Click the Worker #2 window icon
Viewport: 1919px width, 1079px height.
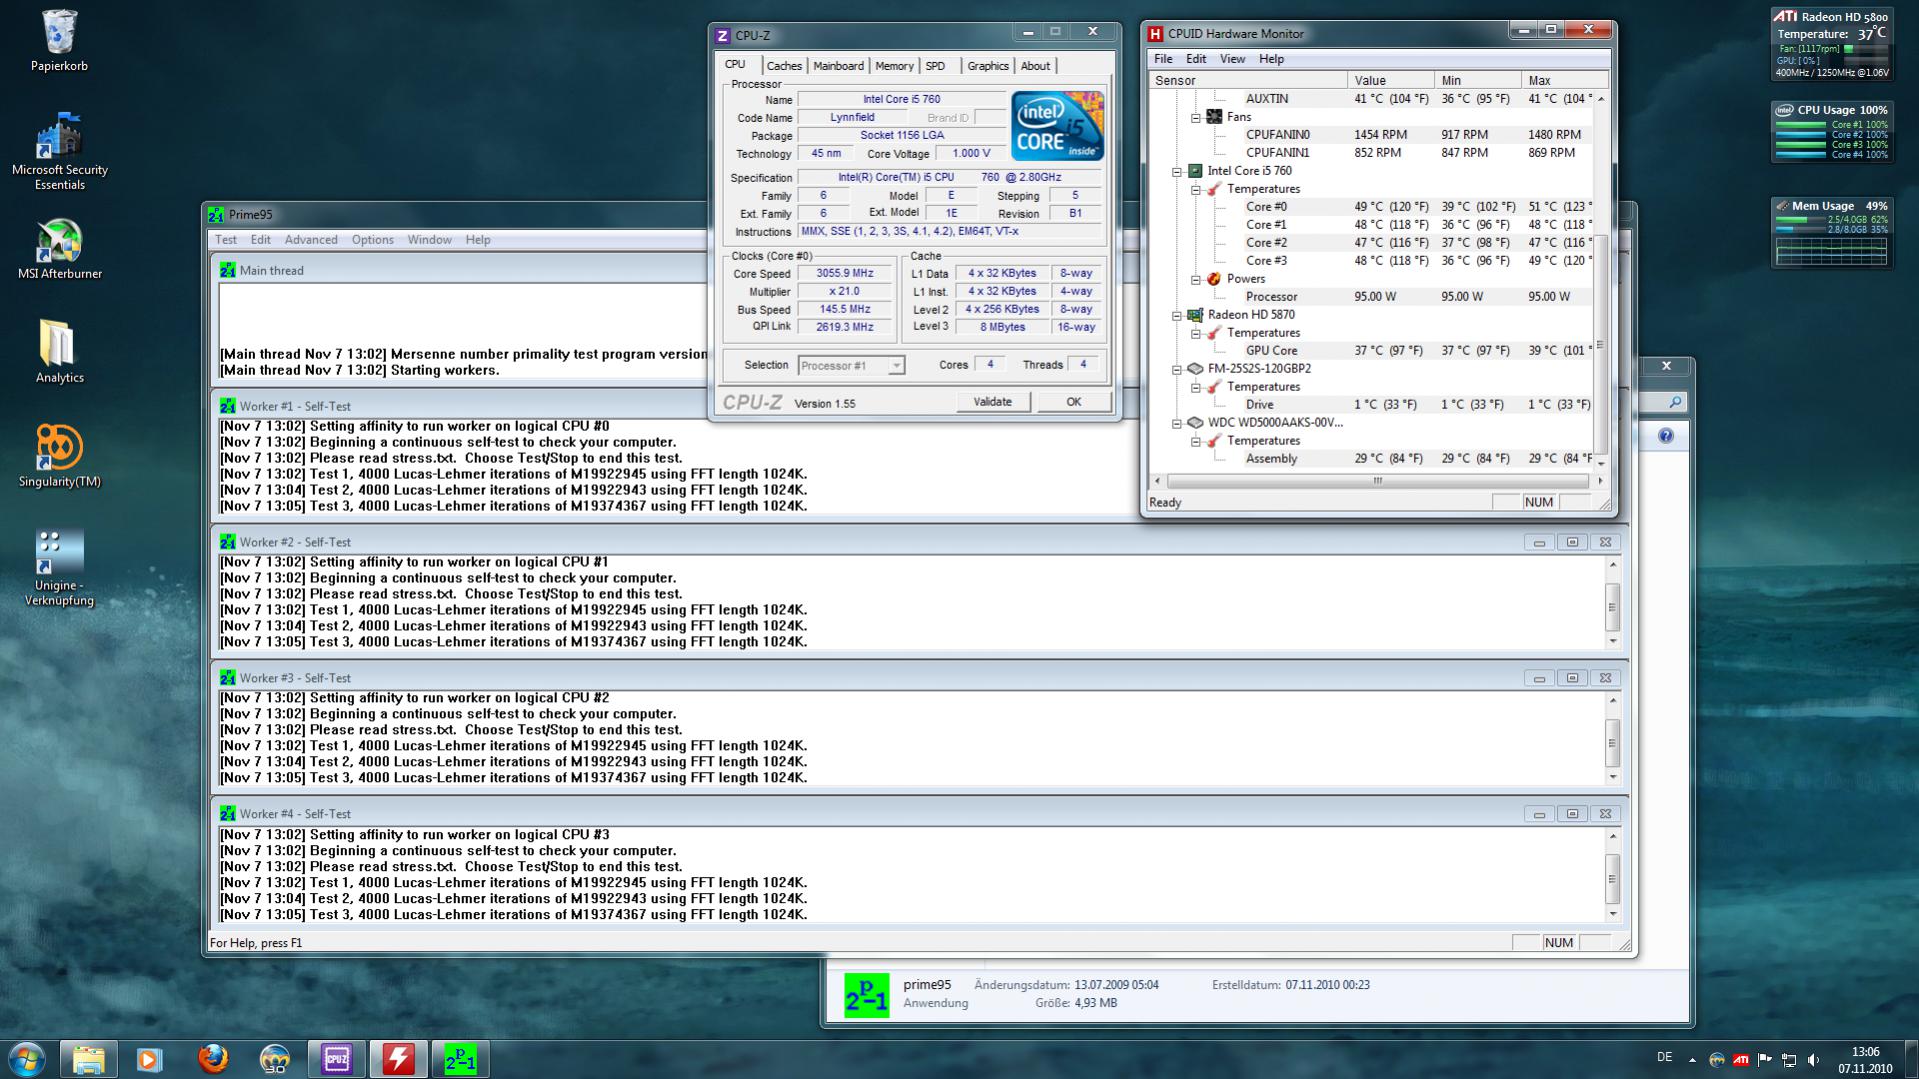click(228, 542)
